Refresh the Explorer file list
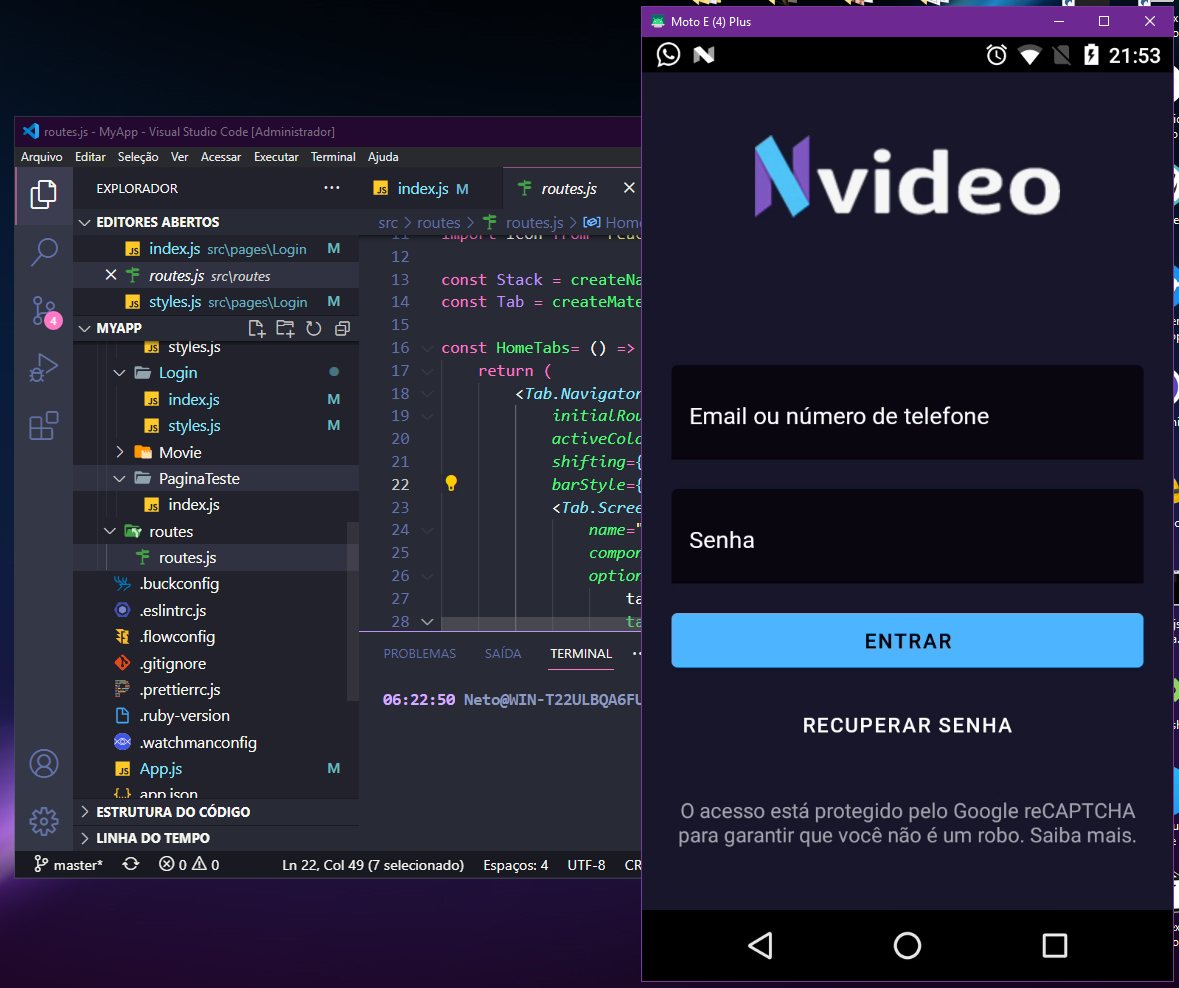The image size is (1179, 988). point(313,328)
